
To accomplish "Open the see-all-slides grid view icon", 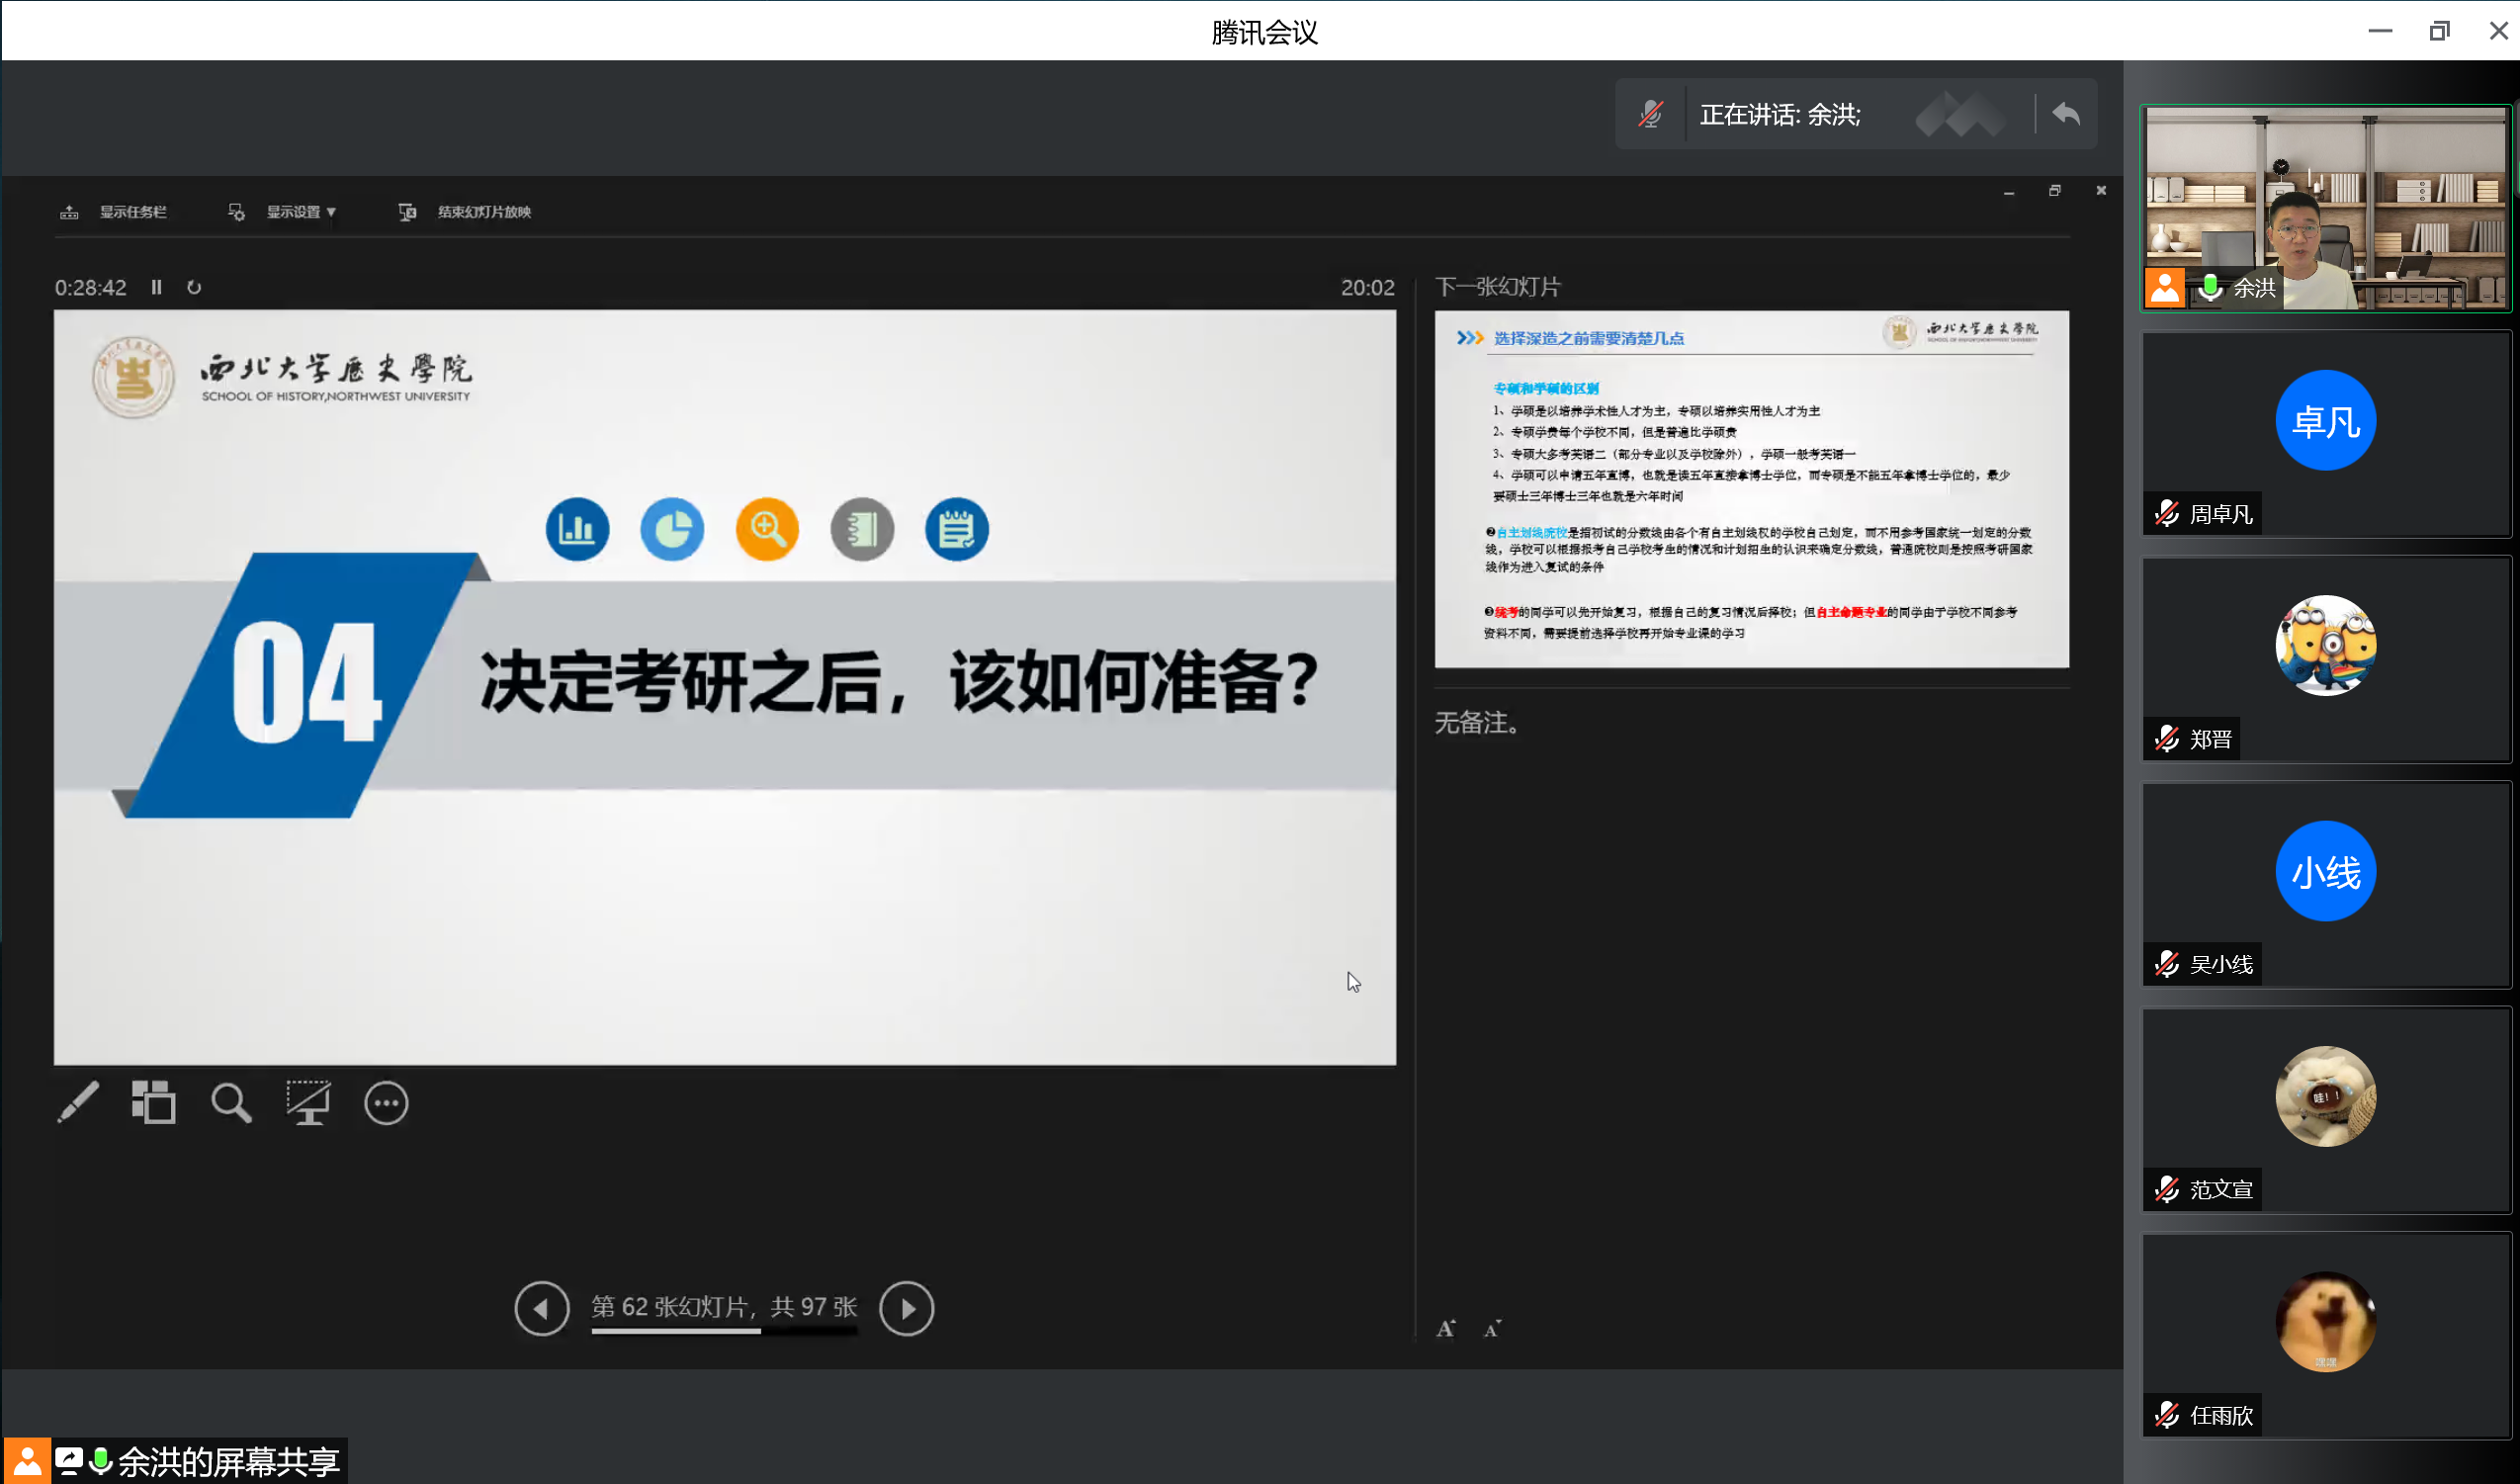I will click(153, 1102).
